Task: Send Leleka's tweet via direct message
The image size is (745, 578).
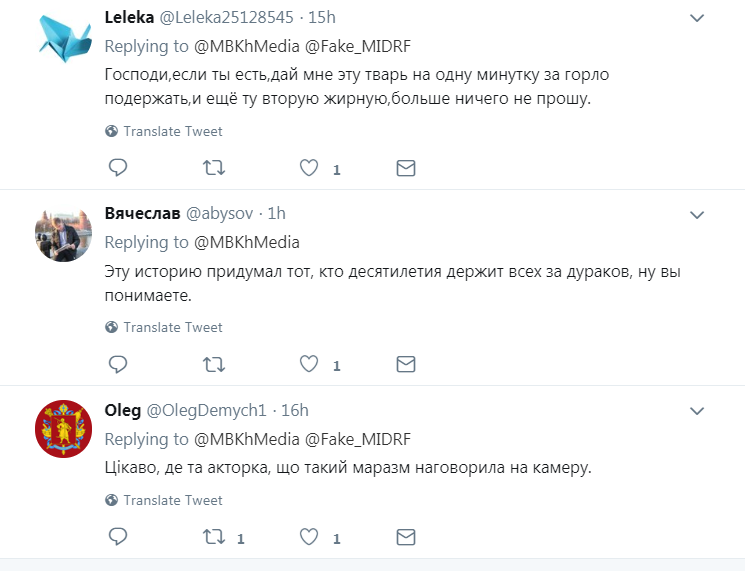Action: point(405,168)
